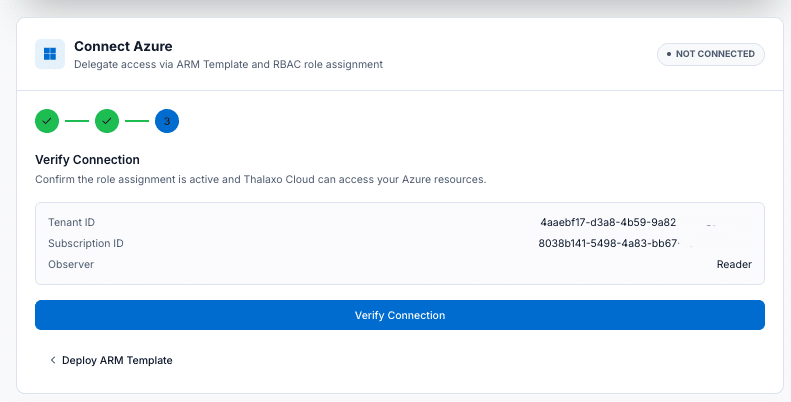The height and width of the screenshot is (402, 791).
Task: Click the Tenant ID label
Action: point(71,222)
